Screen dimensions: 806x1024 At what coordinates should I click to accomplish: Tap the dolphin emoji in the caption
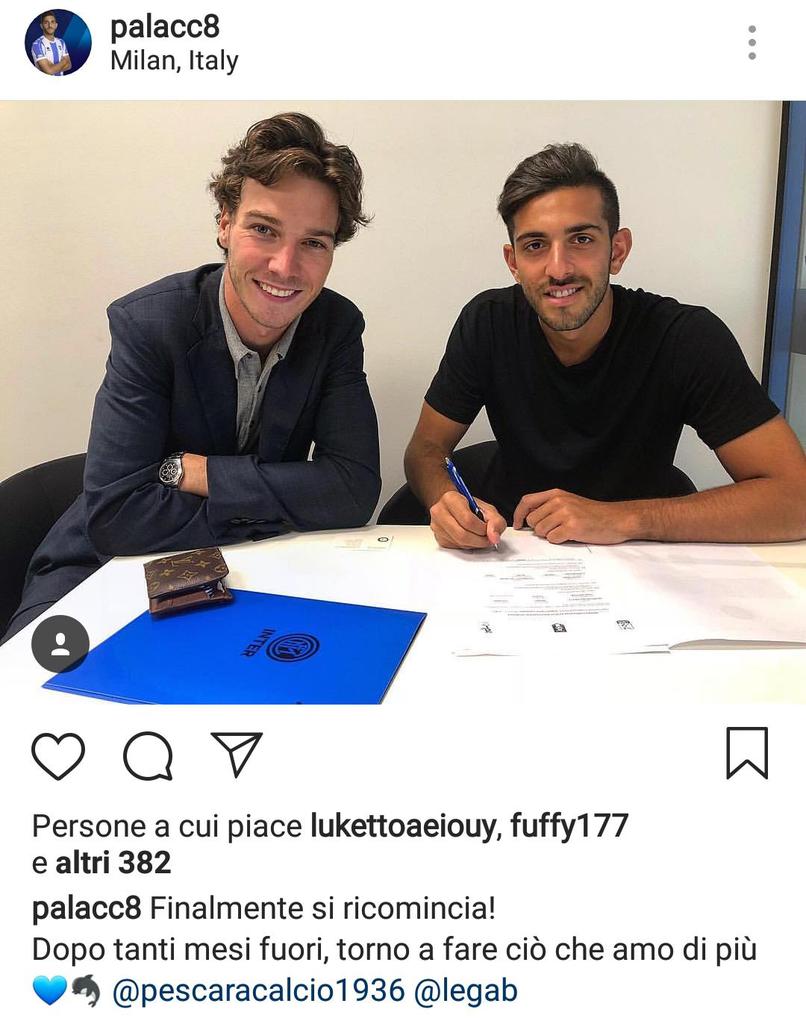86,991
